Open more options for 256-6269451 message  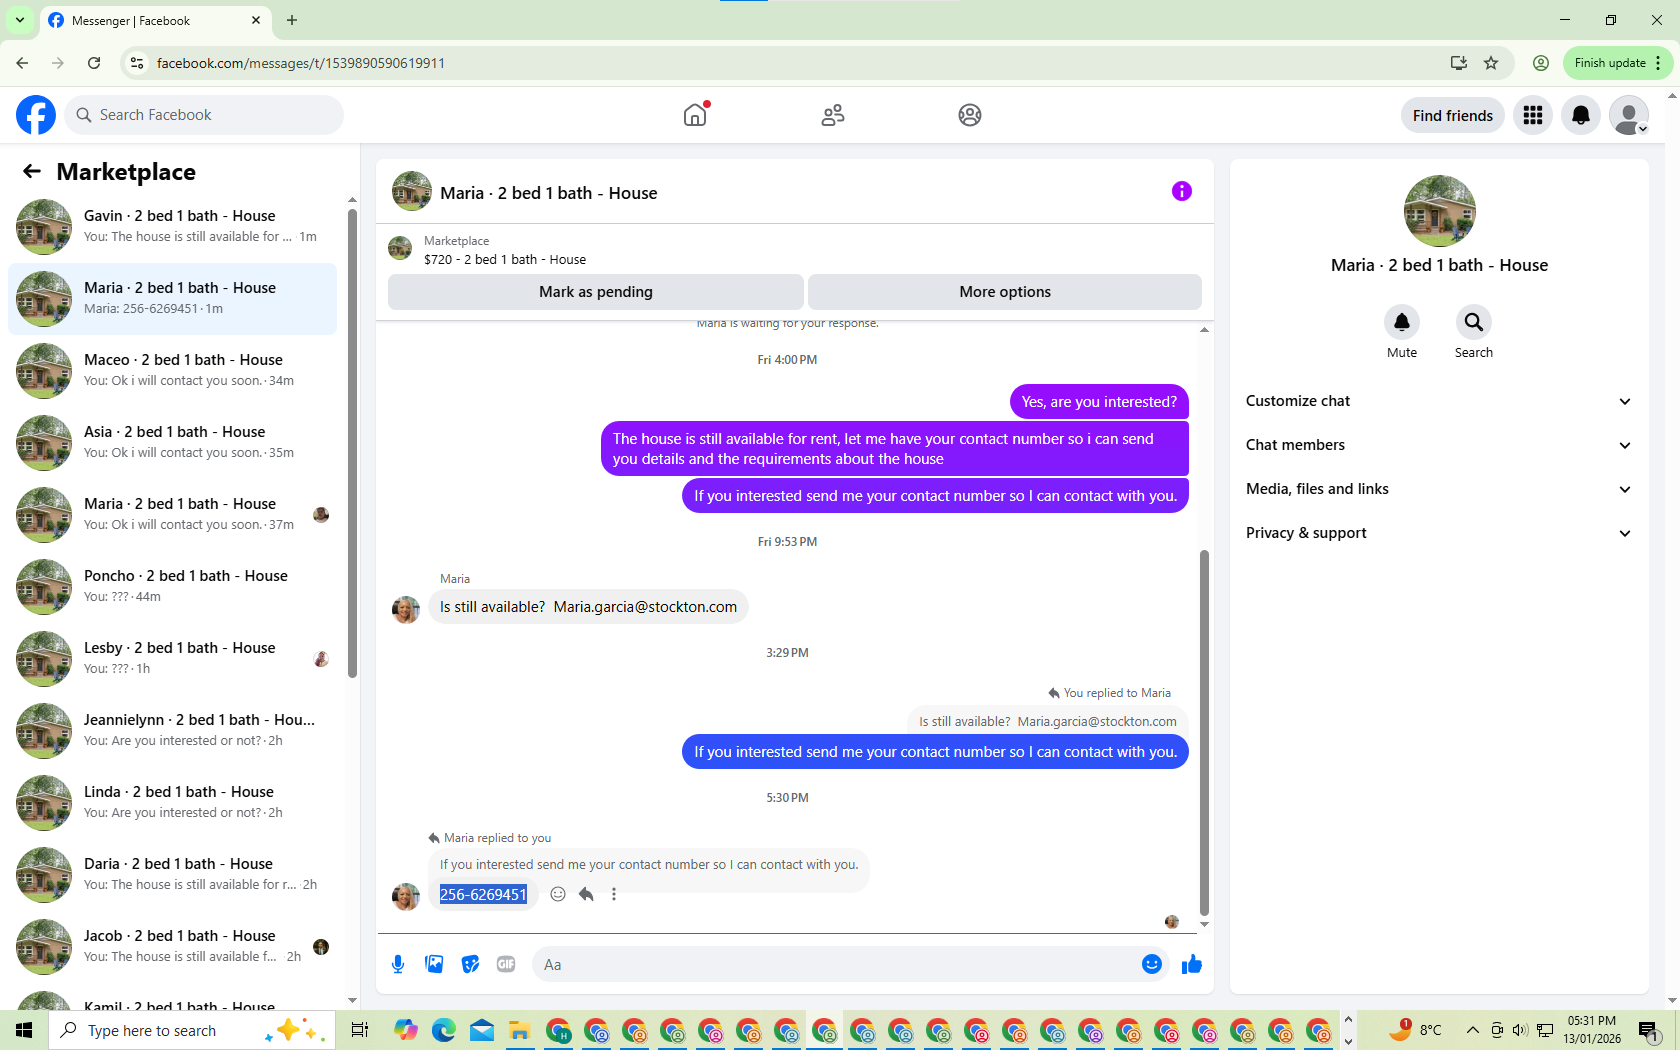click(614, 894)
